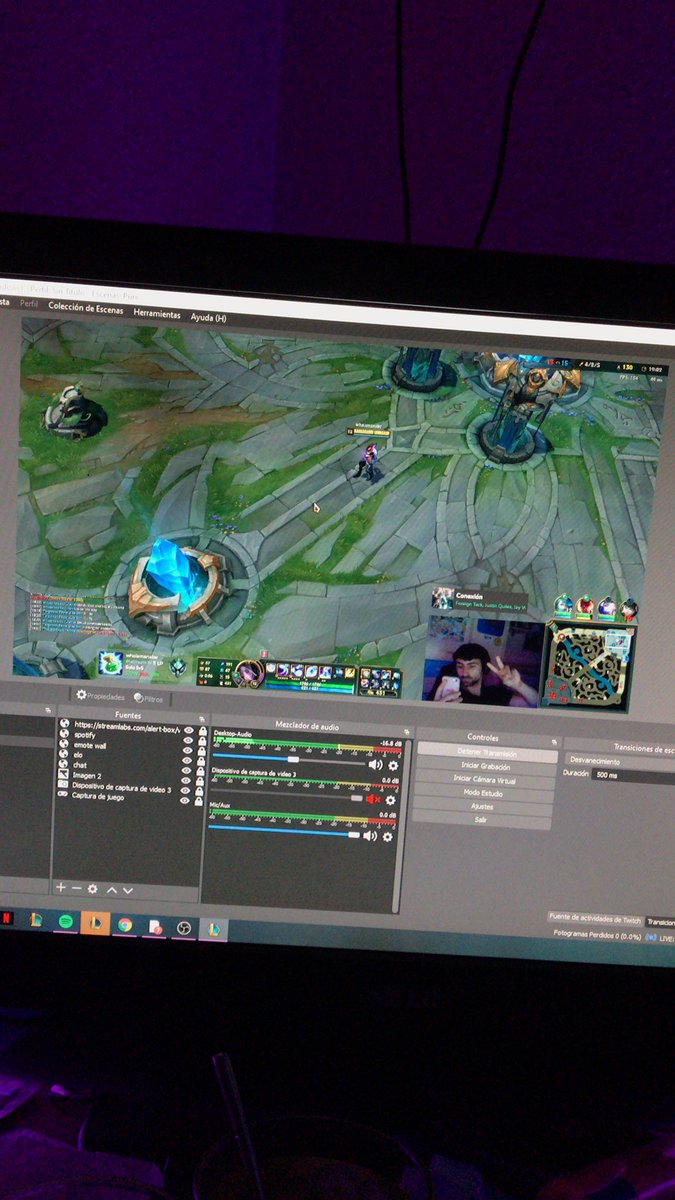Open the Ayuda (H) menu
This screenshot has width=675, height=1200.
[x=208, y=318]
